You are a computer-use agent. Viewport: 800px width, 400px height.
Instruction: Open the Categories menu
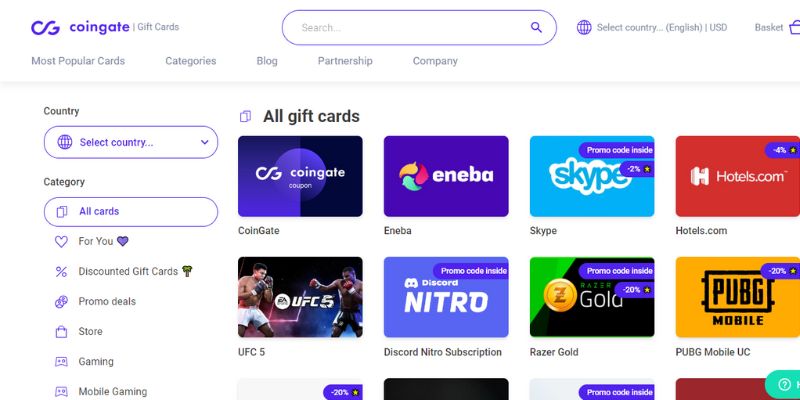tap(191, 61)
